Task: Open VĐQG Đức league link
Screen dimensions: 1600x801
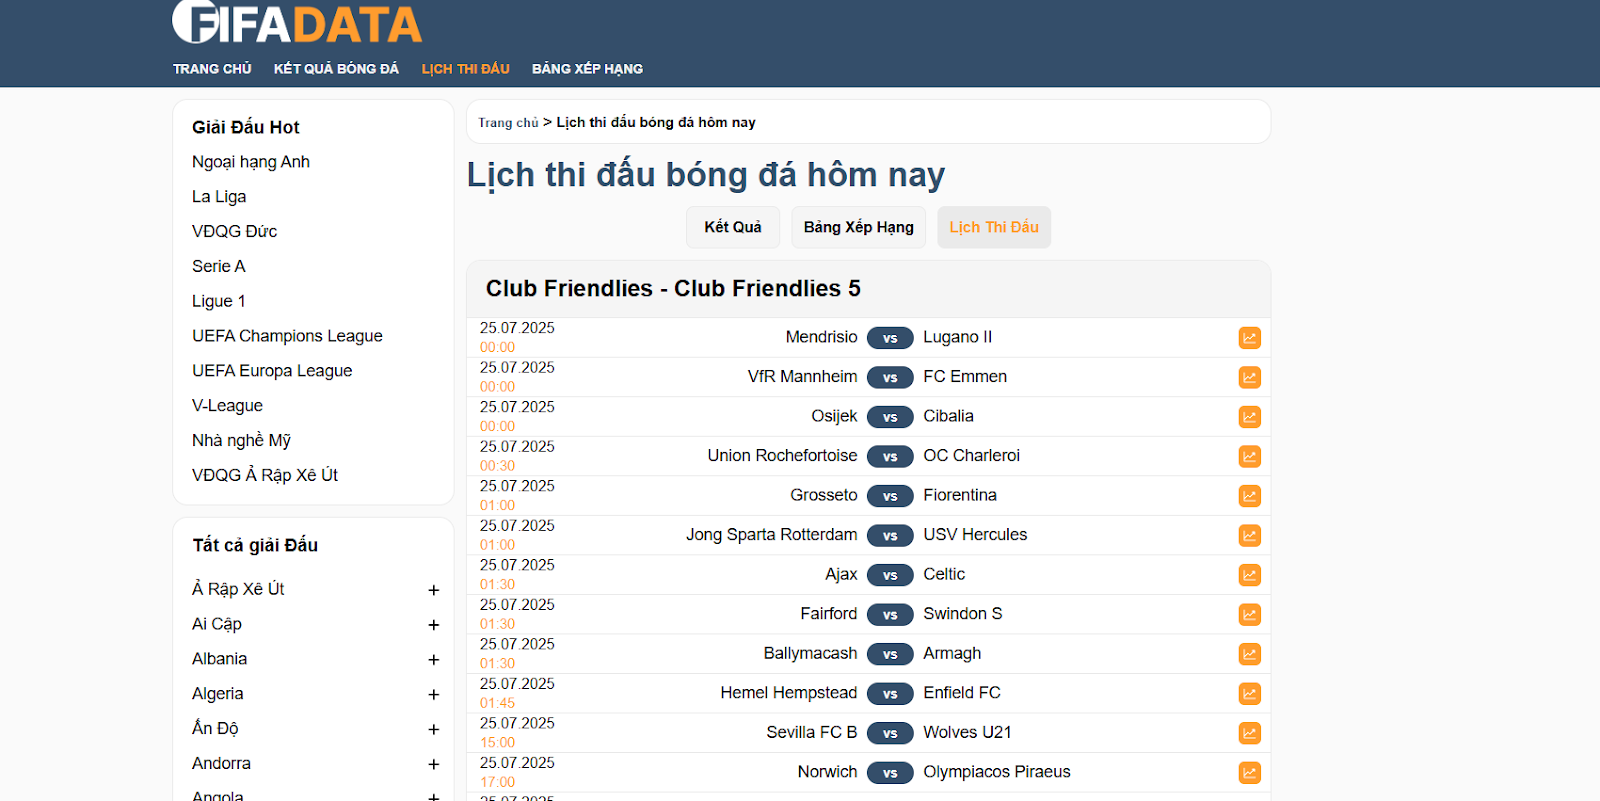Action: click(235, 231)
